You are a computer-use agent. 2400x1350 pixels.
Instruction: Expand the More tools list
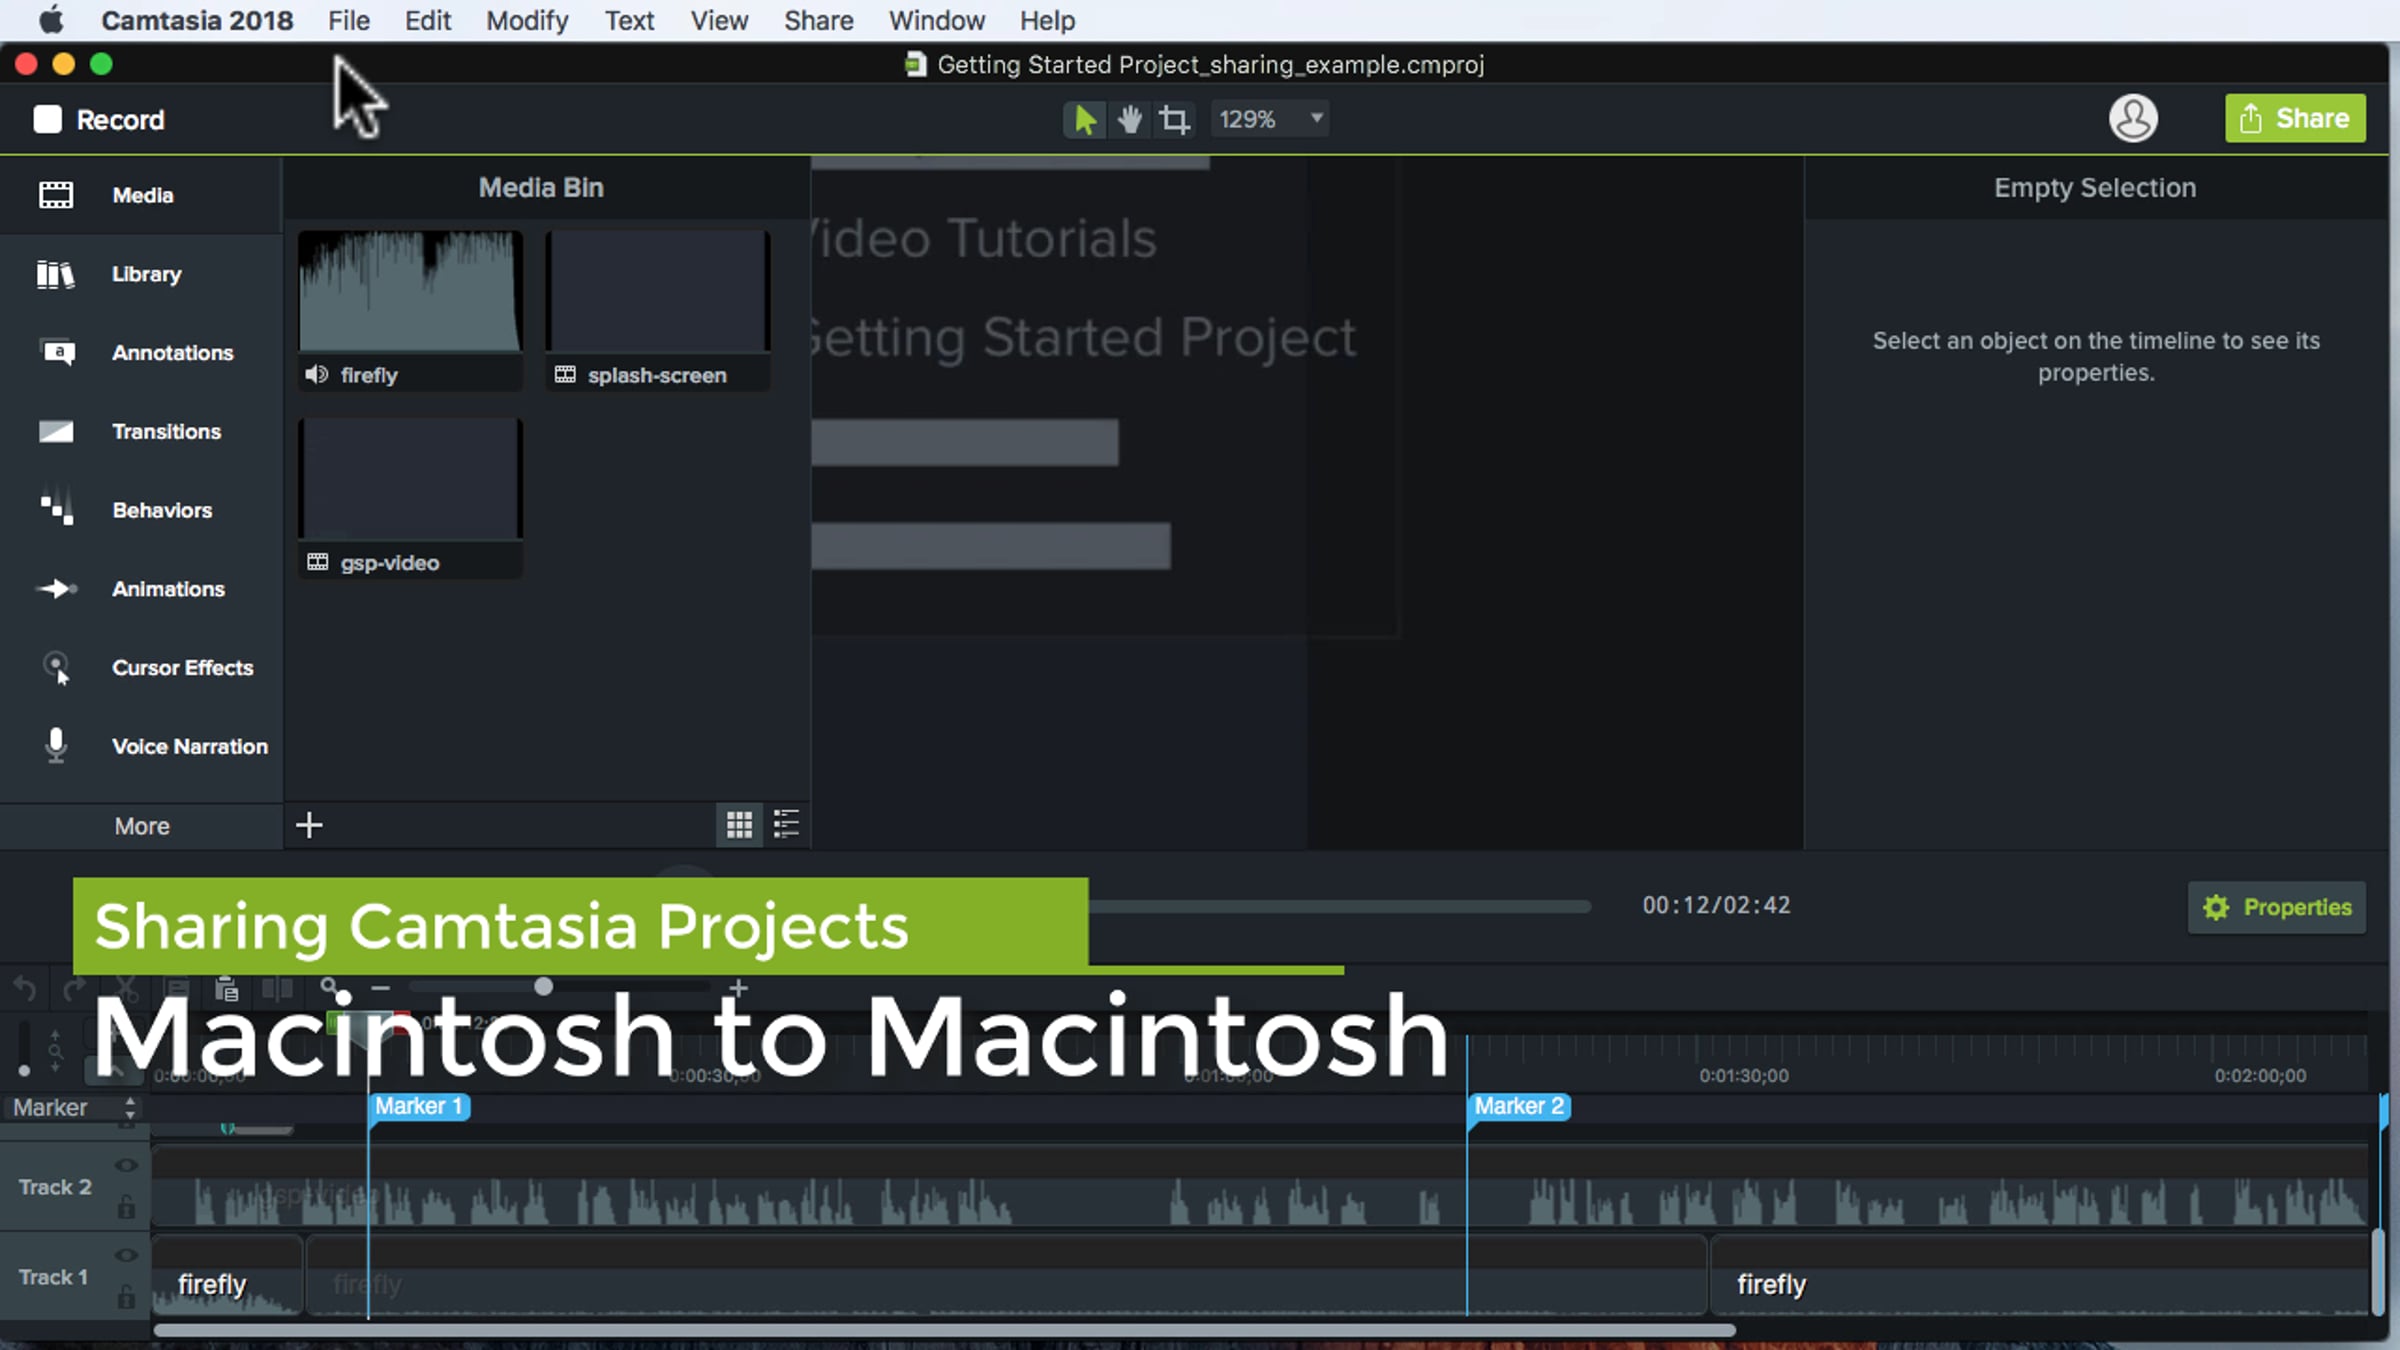[142, 826]
